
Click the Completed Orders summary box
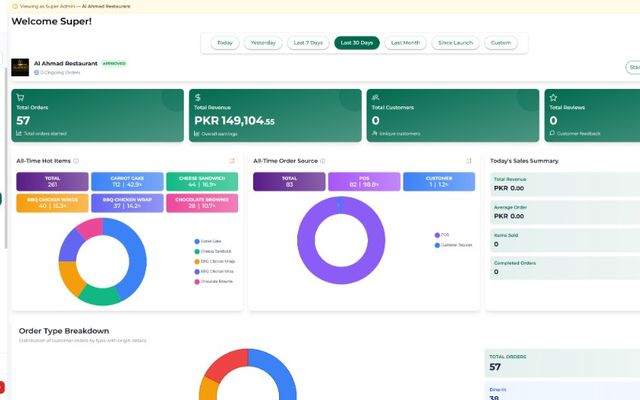coord(565,268)
